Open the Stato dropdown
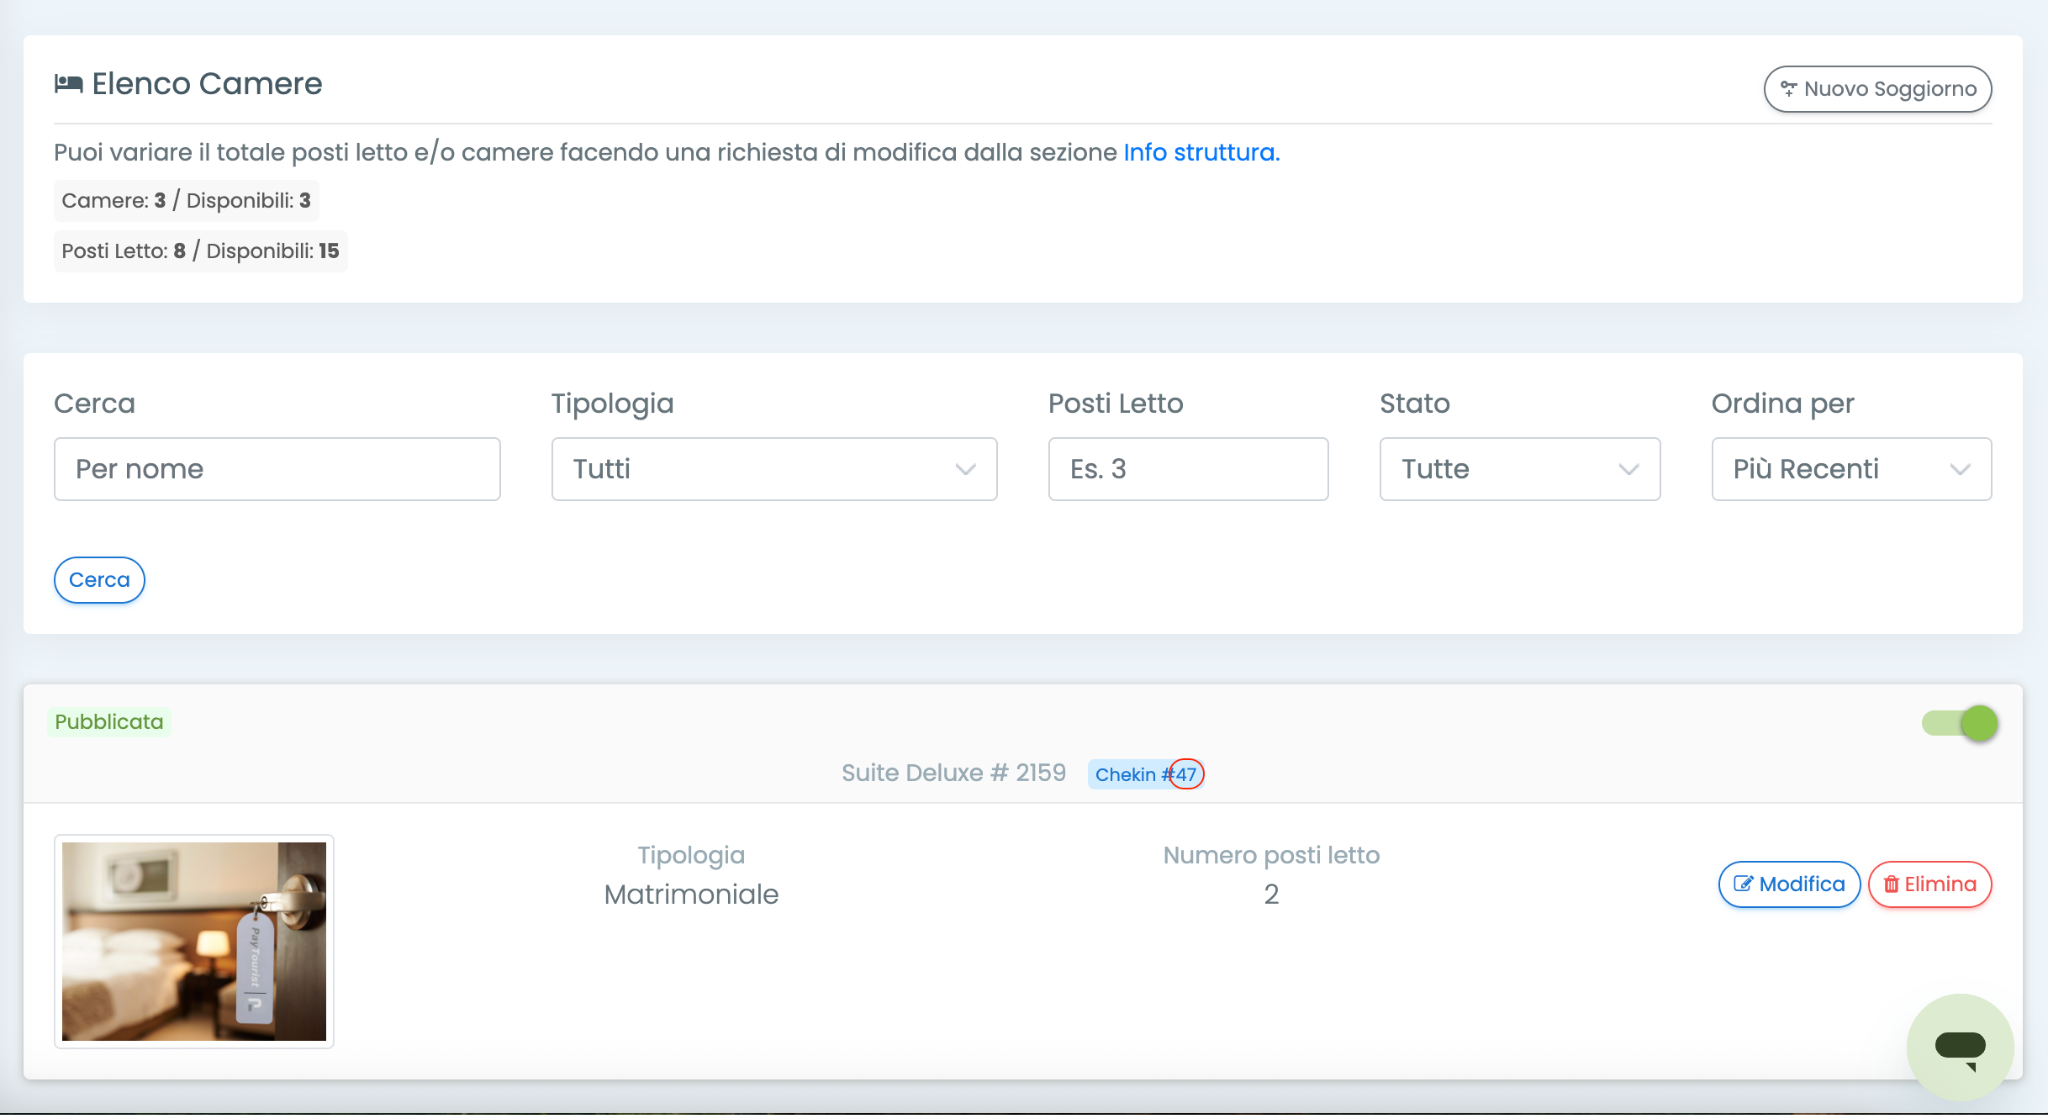The height and width of the screenshot is (1115, 2048). (x=1519, y=469)
